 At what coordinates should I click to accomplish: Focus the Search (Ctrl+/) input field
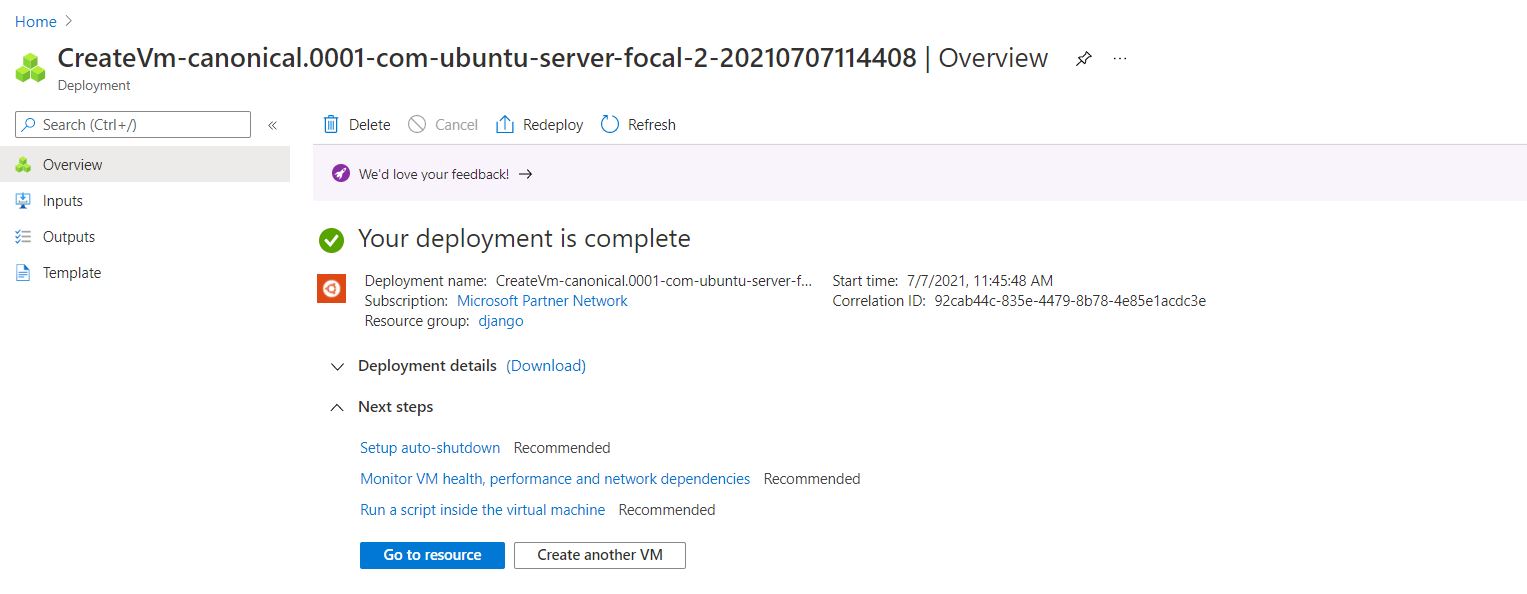(x=140, y=125)
